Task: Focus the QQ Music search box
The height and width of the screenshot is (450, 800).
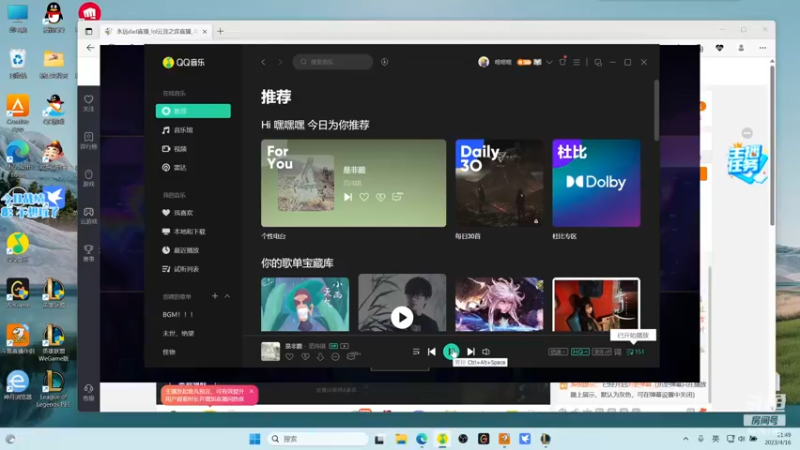Action: (333, 62)
